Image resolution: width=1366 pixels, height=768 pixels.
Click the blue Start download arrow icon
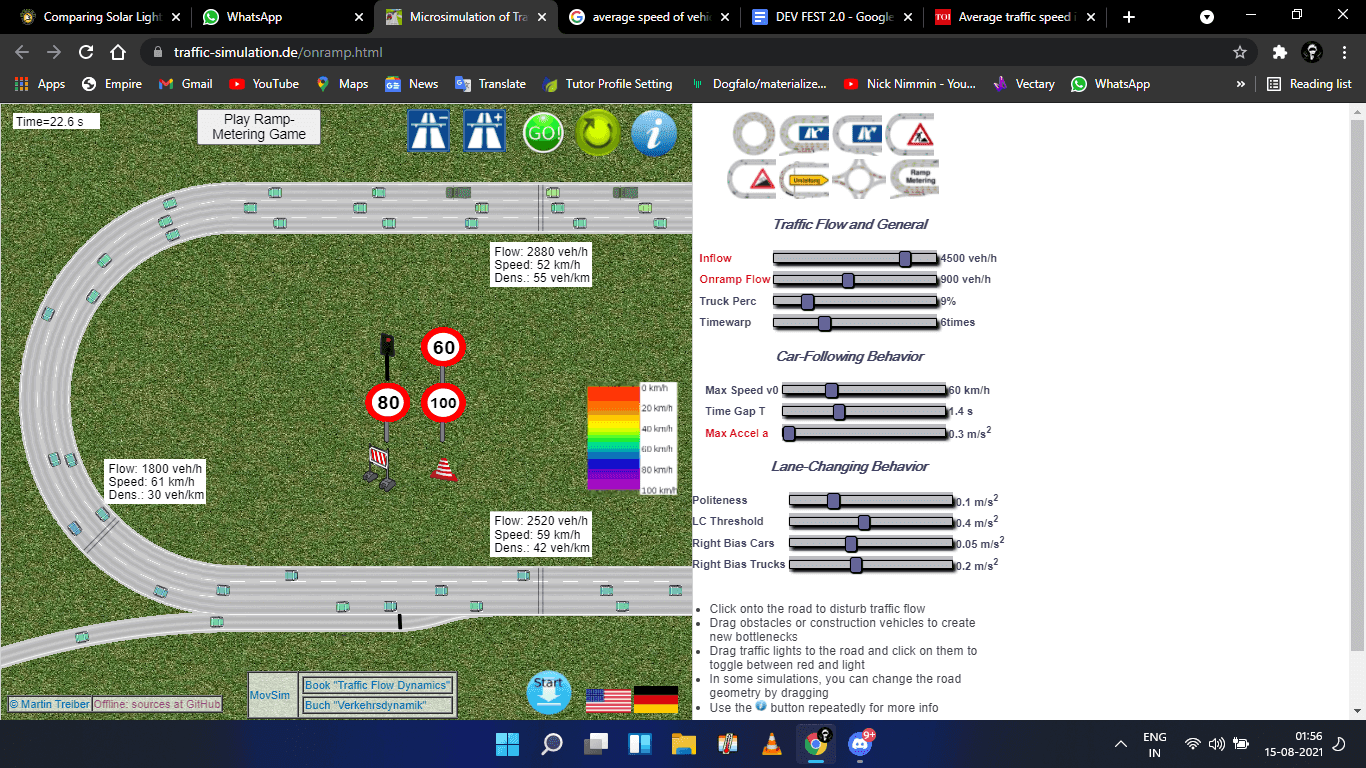point(549,693)
